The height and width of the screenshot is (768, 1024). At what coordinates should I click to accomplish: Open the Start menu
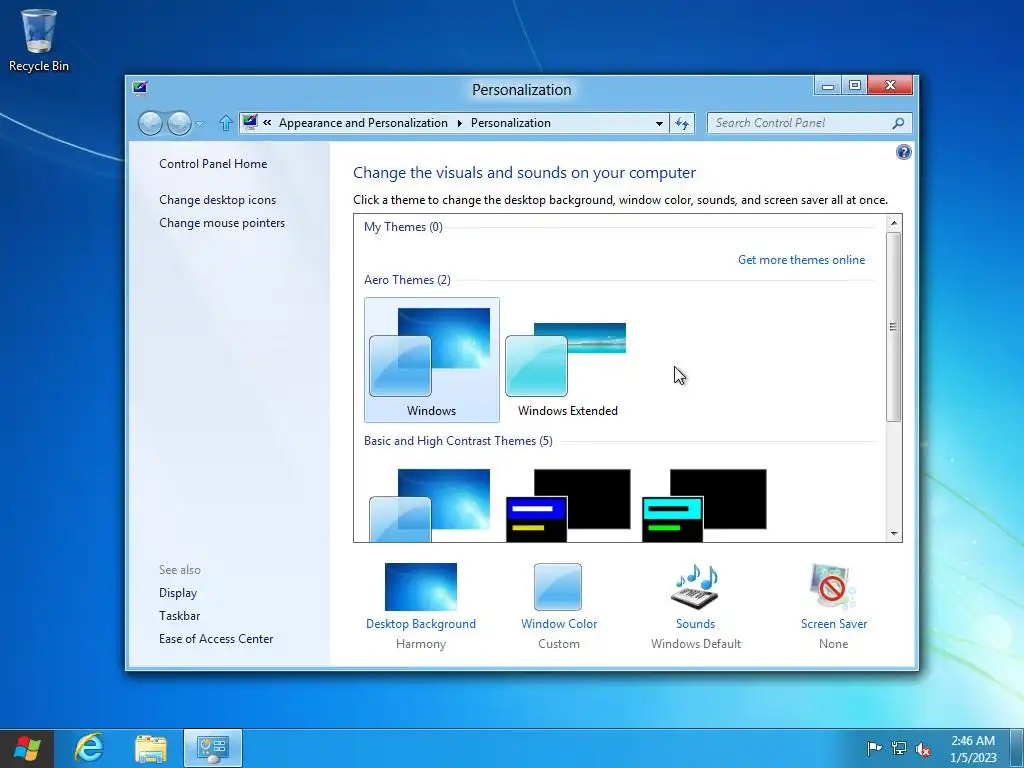point(27,748)
